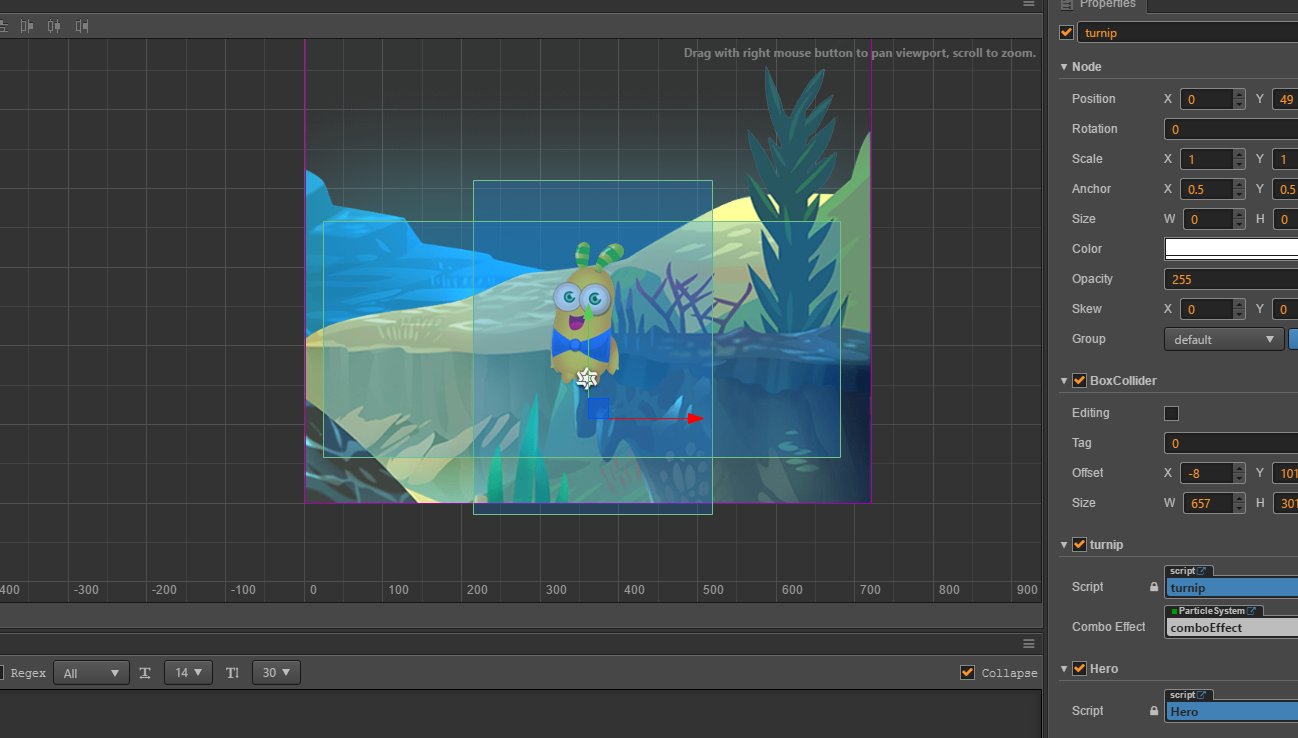Click the Scale X input field
This screenshot has width=1298, height=738.
[1206, 159]
